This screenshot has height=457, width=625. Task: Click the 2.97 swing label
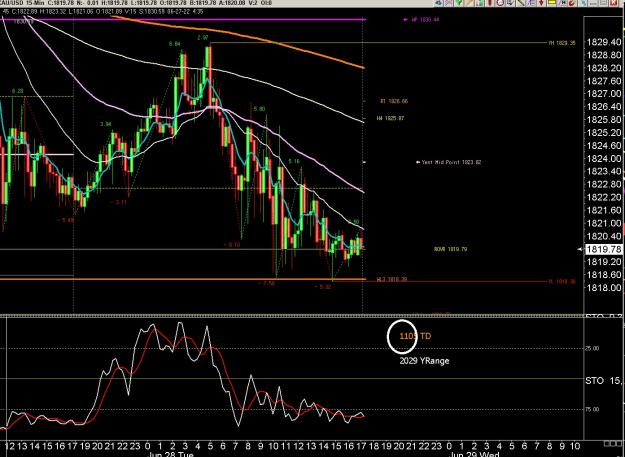coord(202,38)
